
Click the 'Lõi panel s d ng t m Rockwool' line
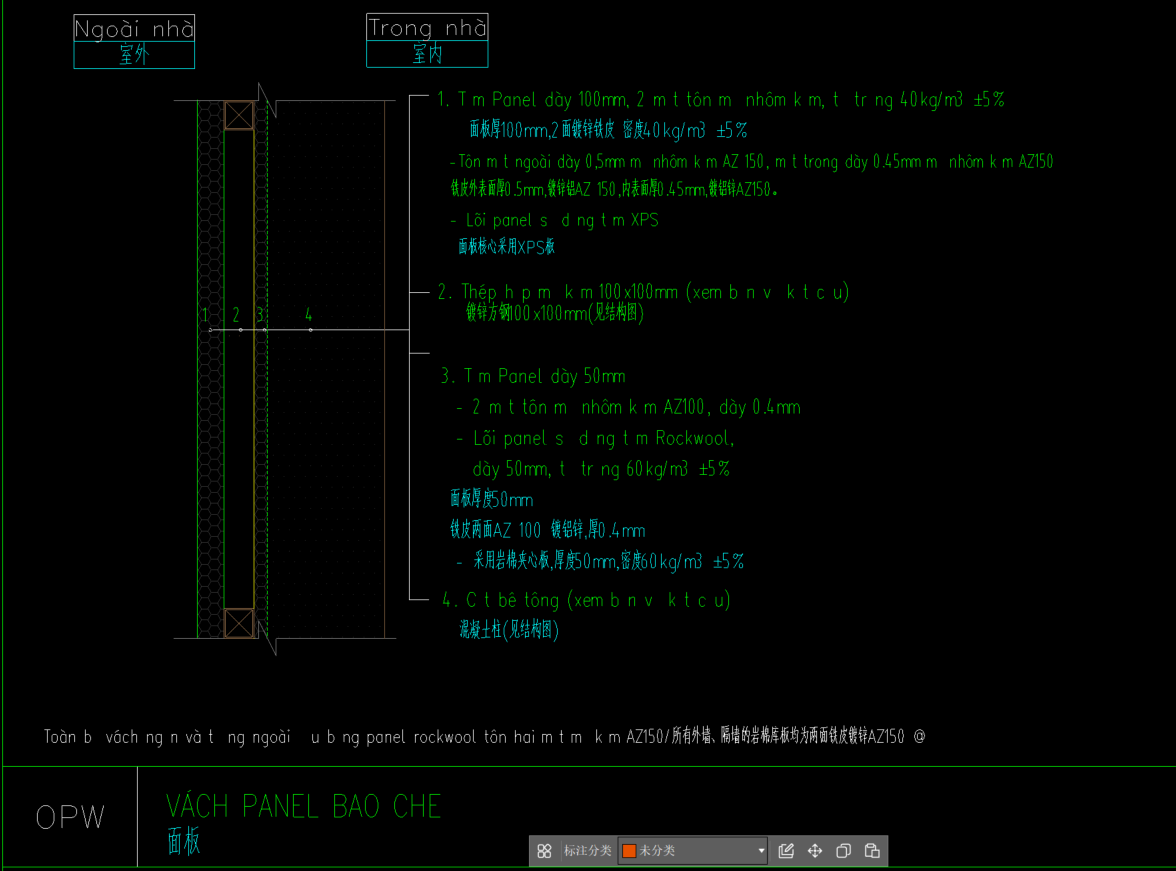(x=596, y=438)
